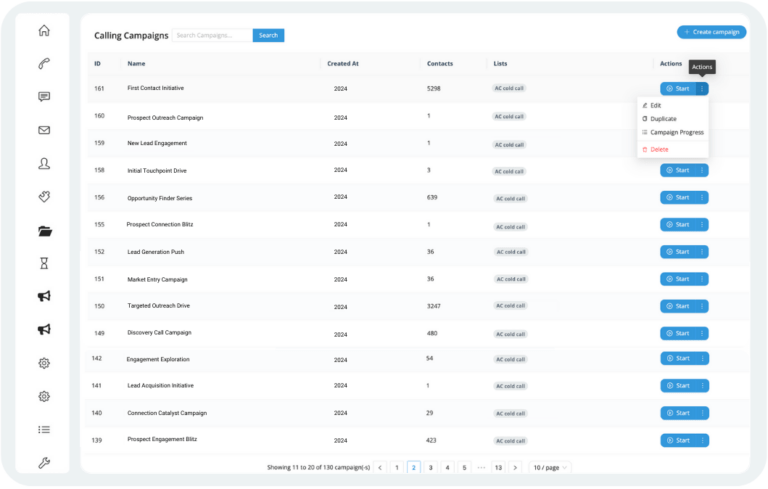Open the chat messages sidebar icon

point(44,97)
